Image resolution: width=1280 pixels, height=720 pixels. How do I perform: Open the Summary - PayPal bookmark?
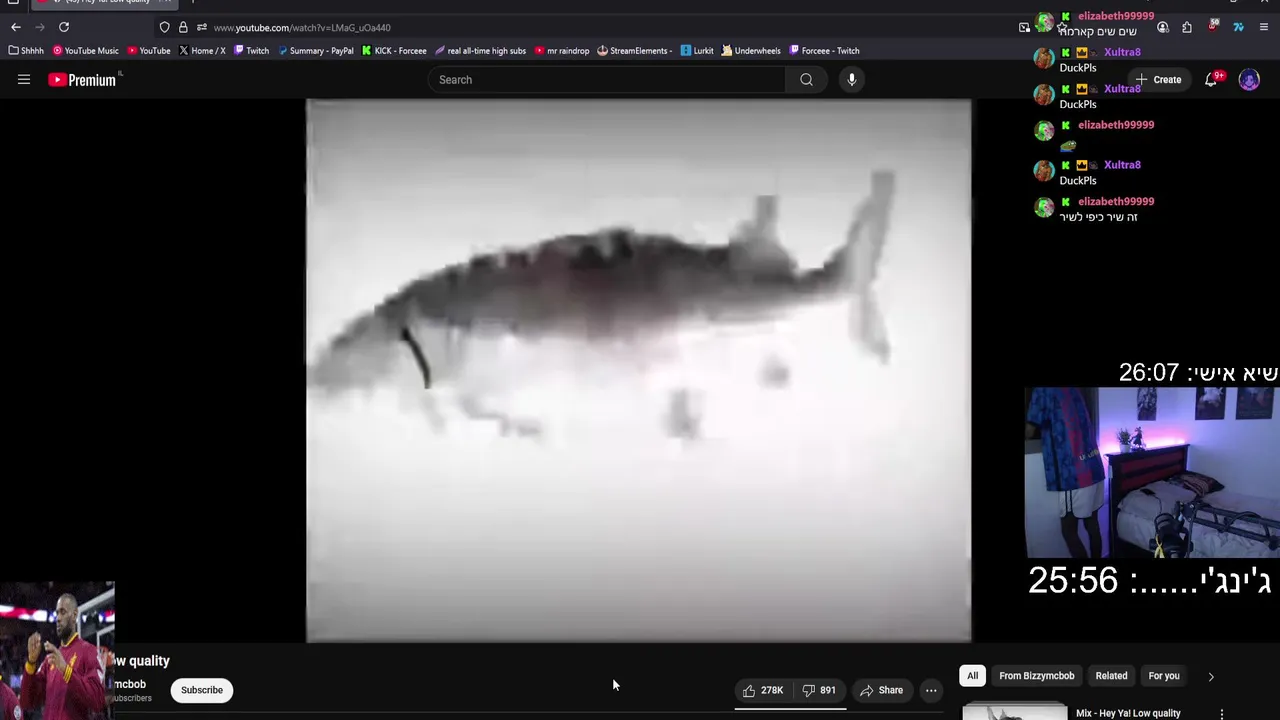pos(315,51)
